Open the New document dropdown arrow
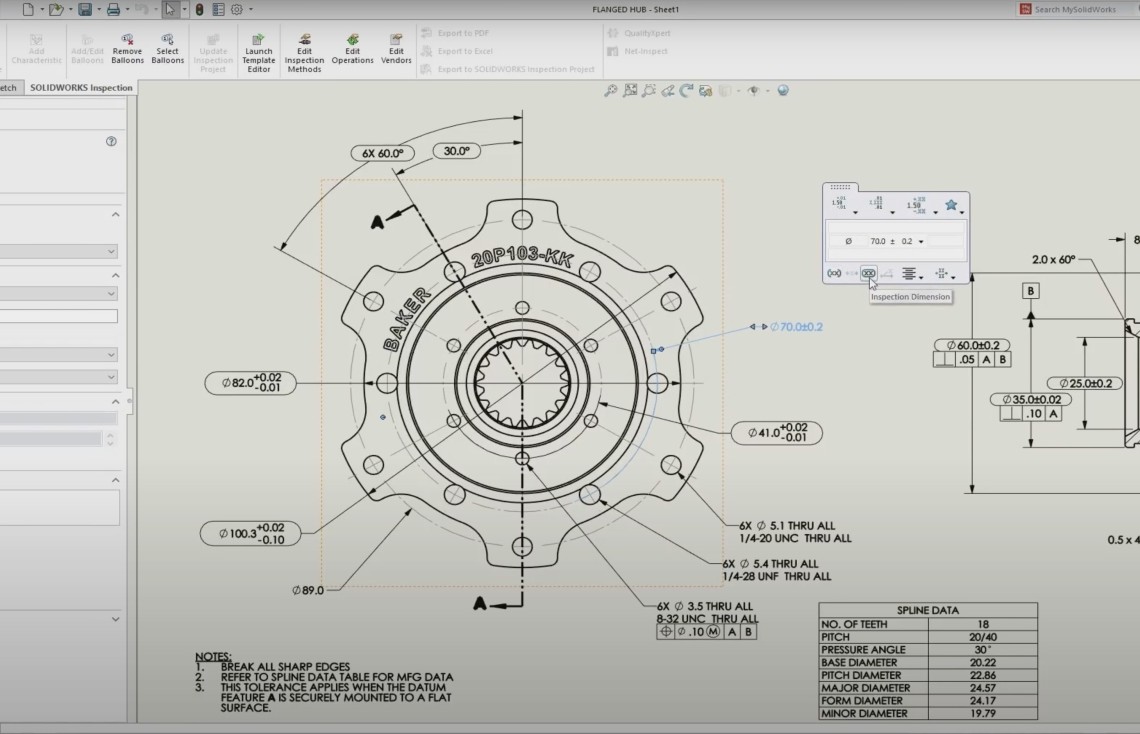Image resolution: width=1140 pixels, height=734 pixels. point(41,9)
